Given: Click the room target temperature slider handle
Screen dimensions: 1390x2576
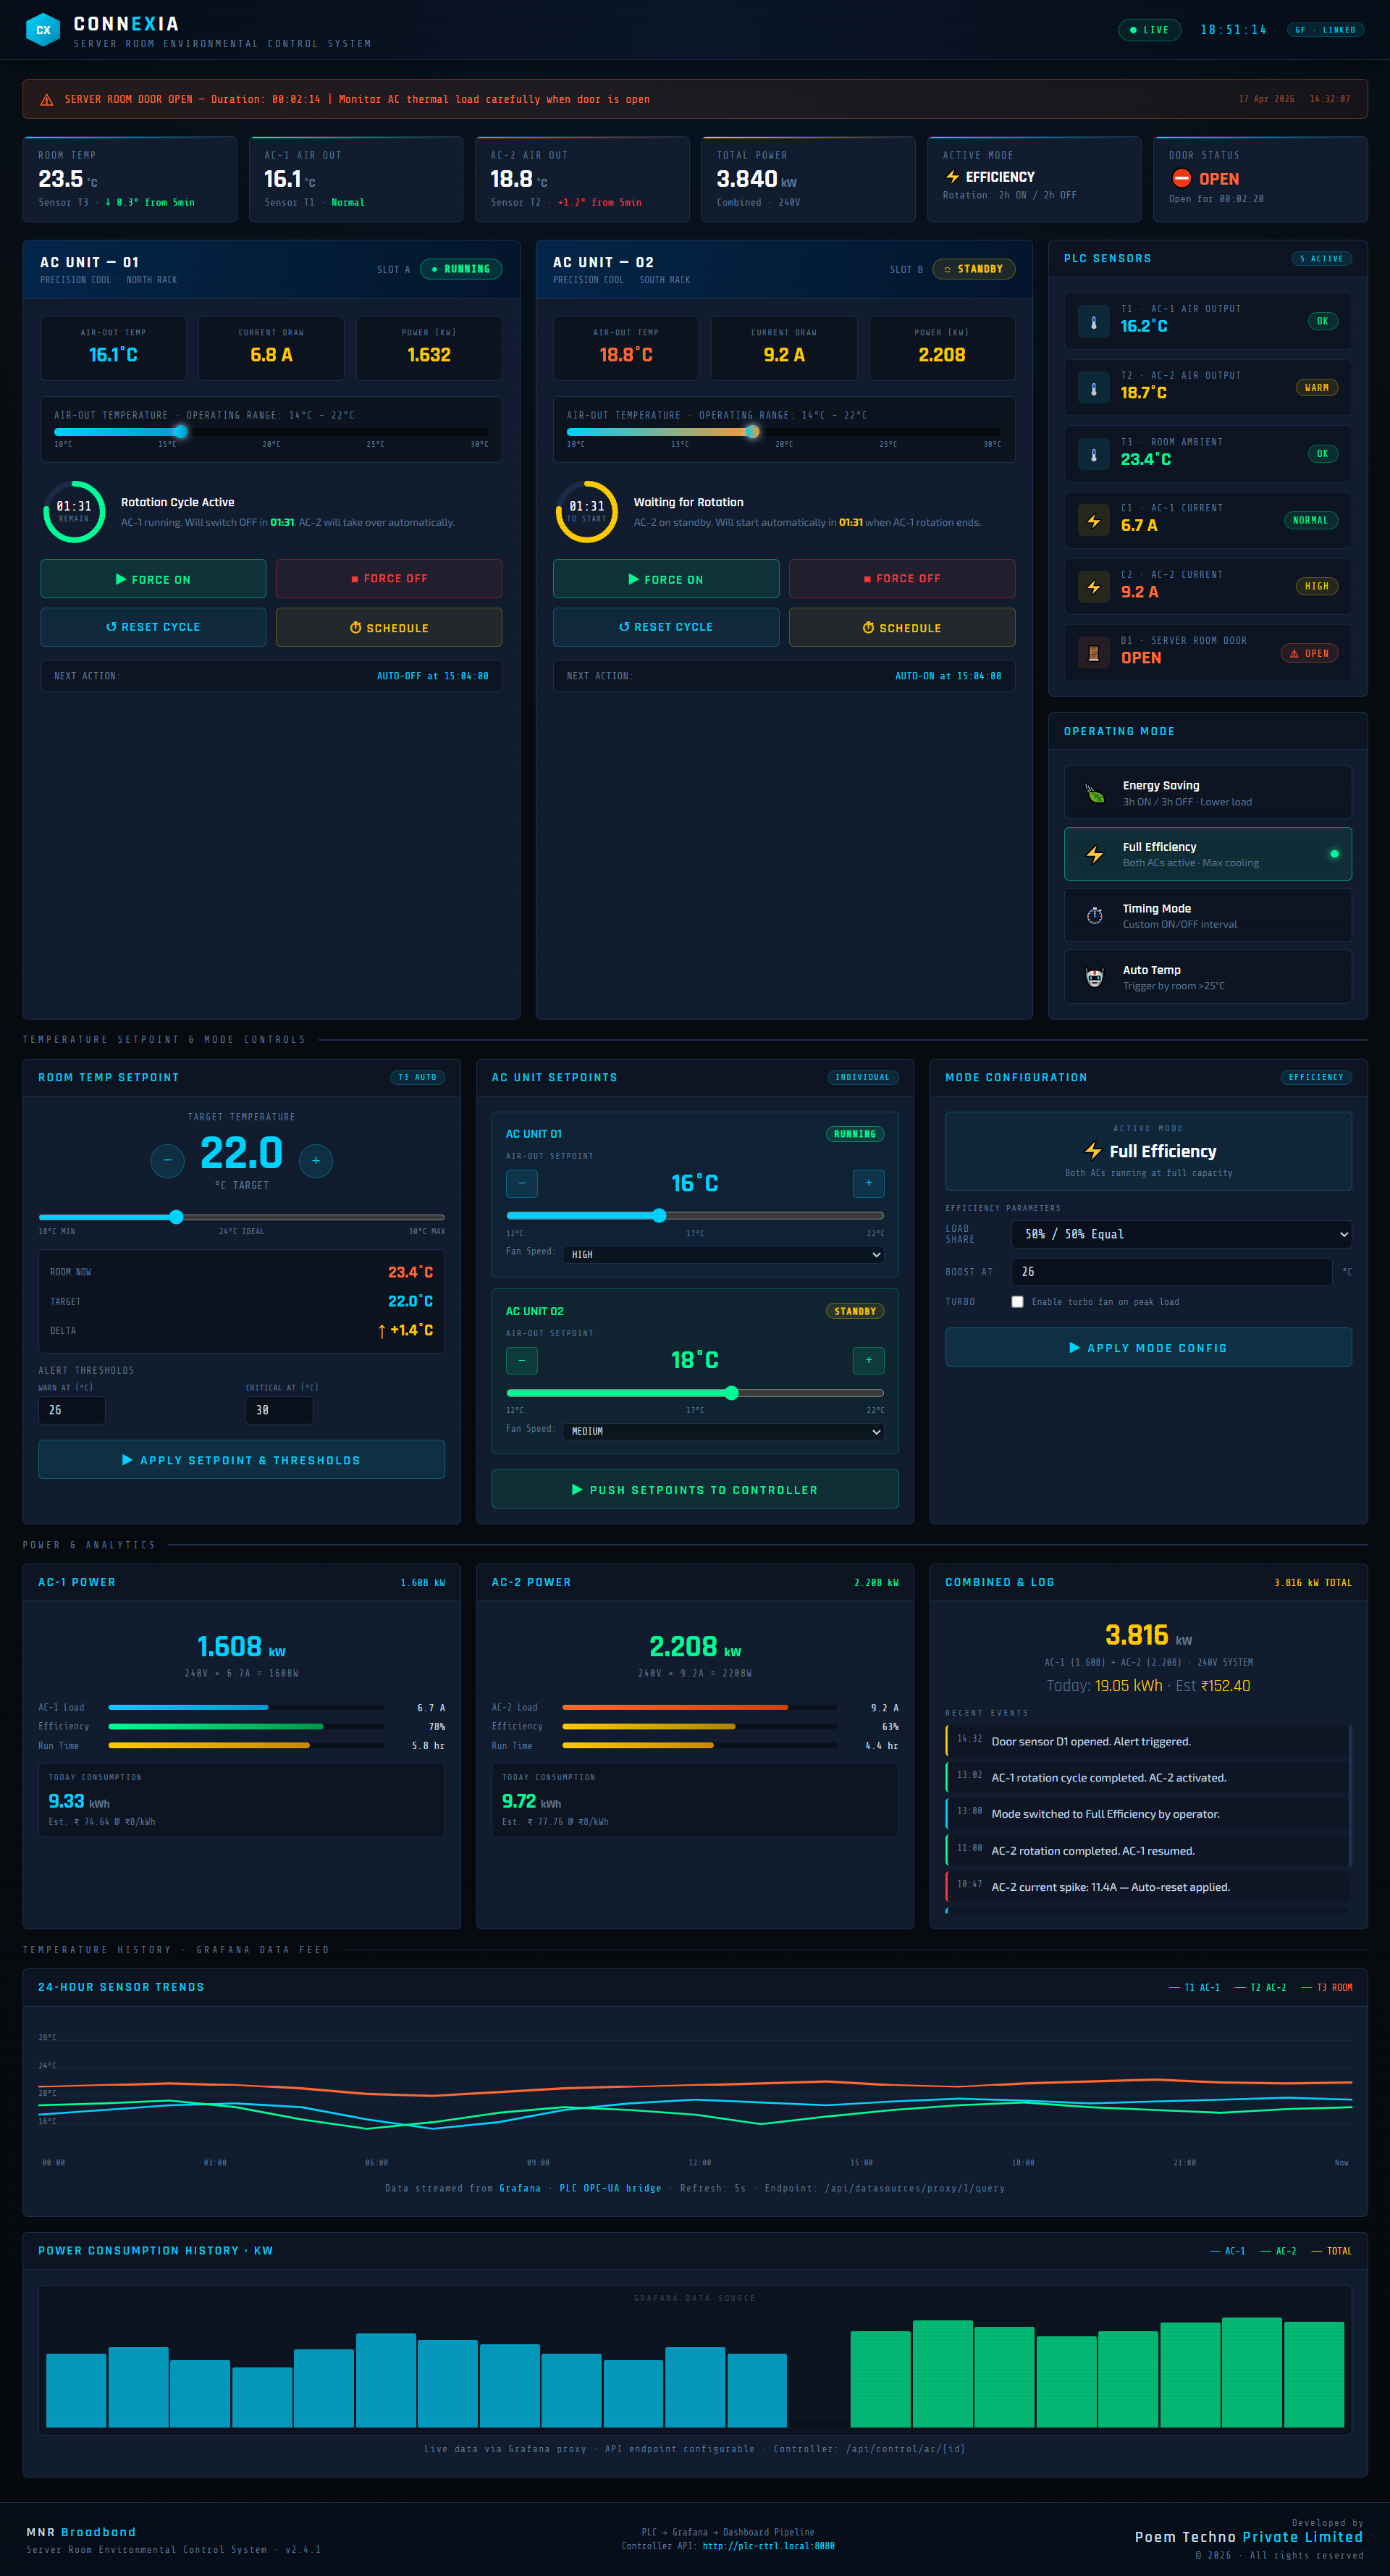Looking at the screenshot, I should [x=176, y=1217].
